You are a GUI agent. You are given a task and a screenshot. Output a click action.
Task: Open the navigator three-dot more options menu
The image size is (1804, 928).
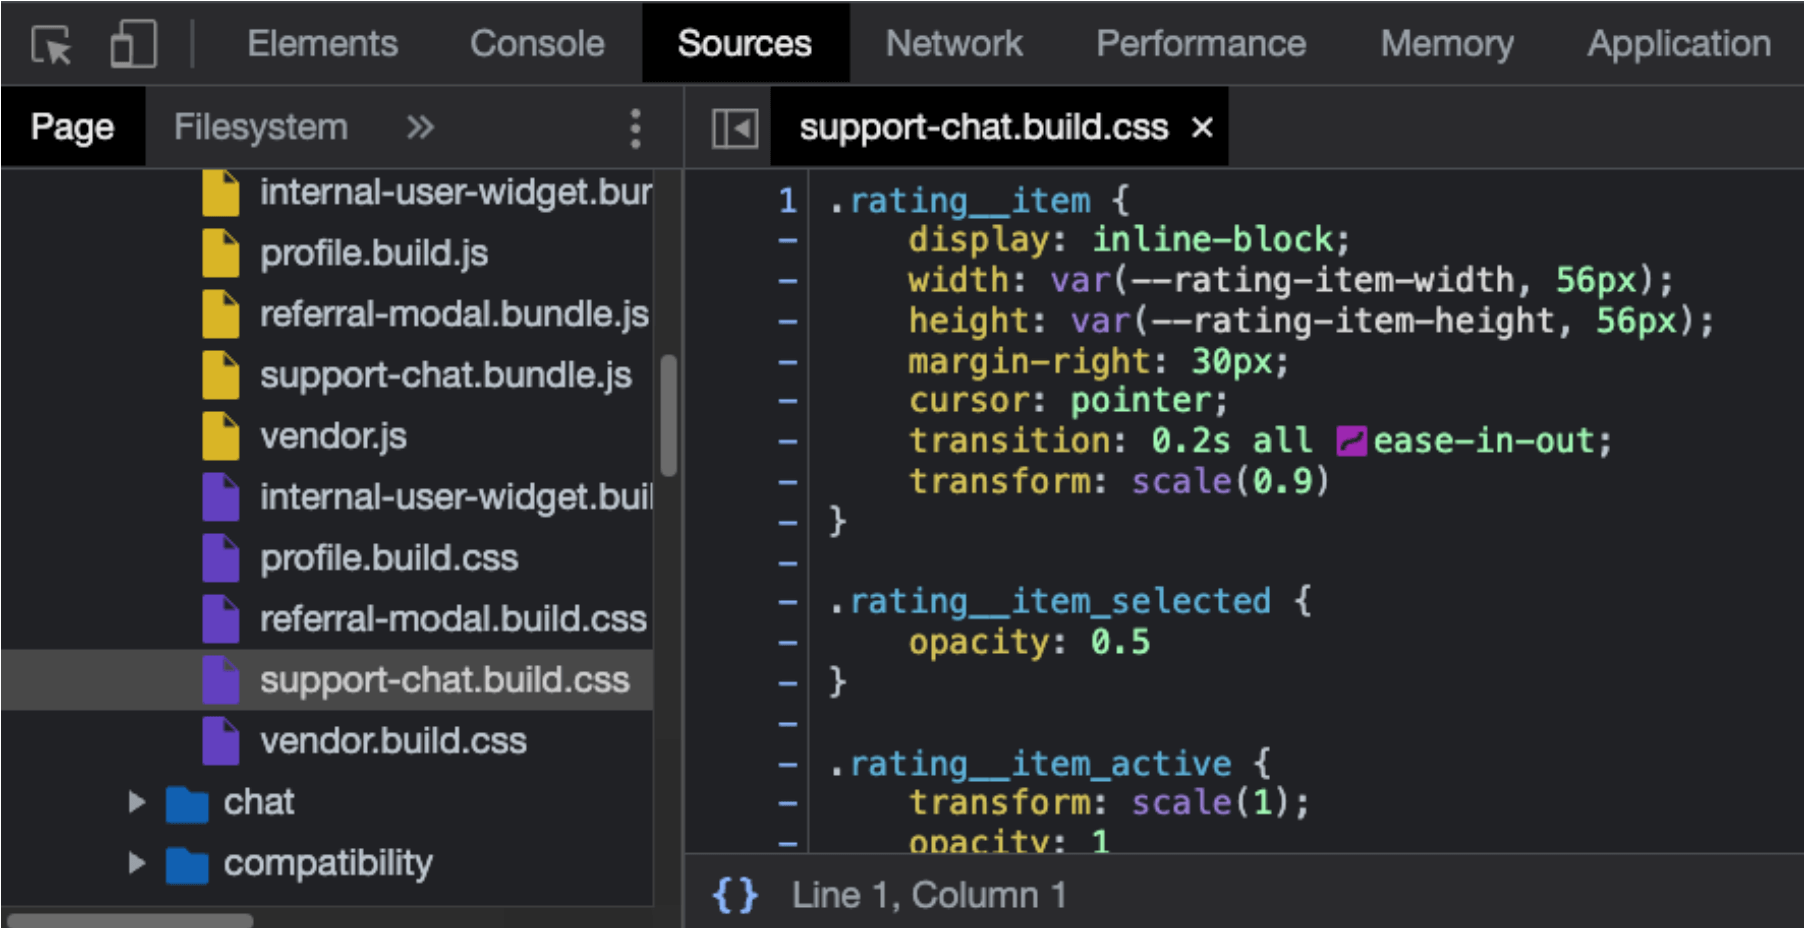tap(635, 128)
